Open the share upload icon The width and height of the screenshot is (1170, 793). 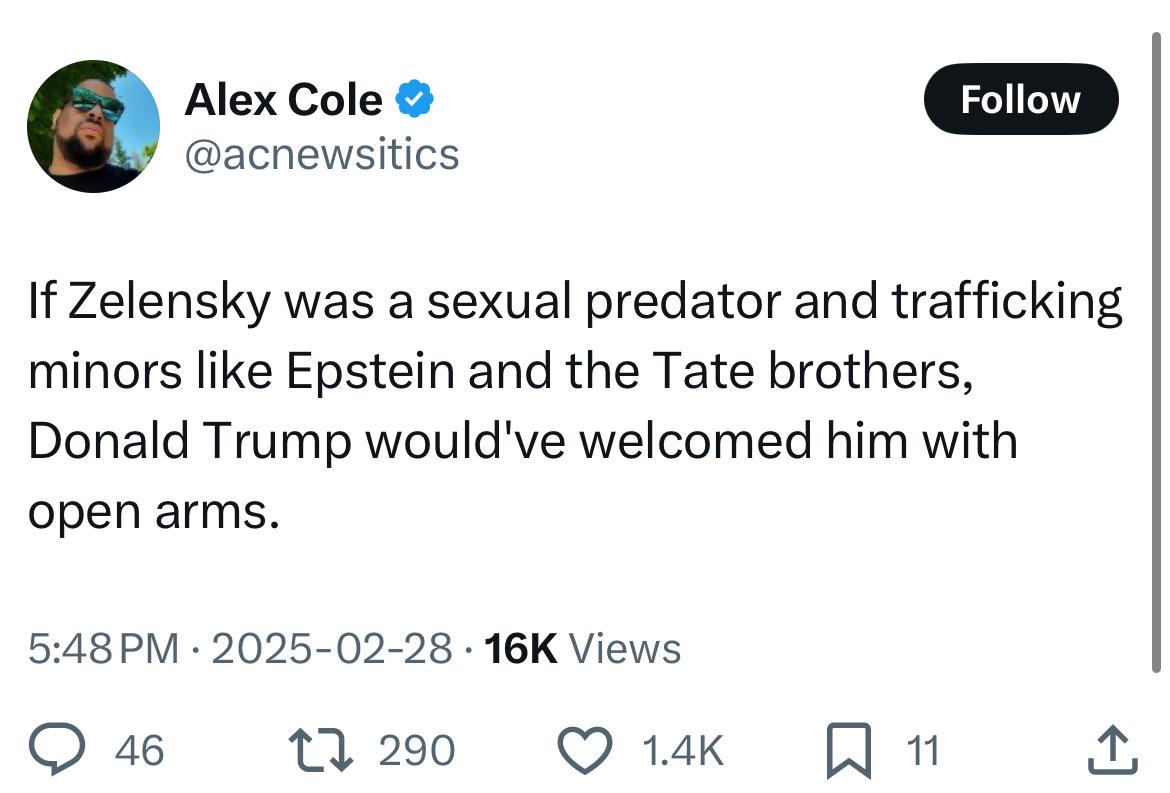[x=1113, y=750]
